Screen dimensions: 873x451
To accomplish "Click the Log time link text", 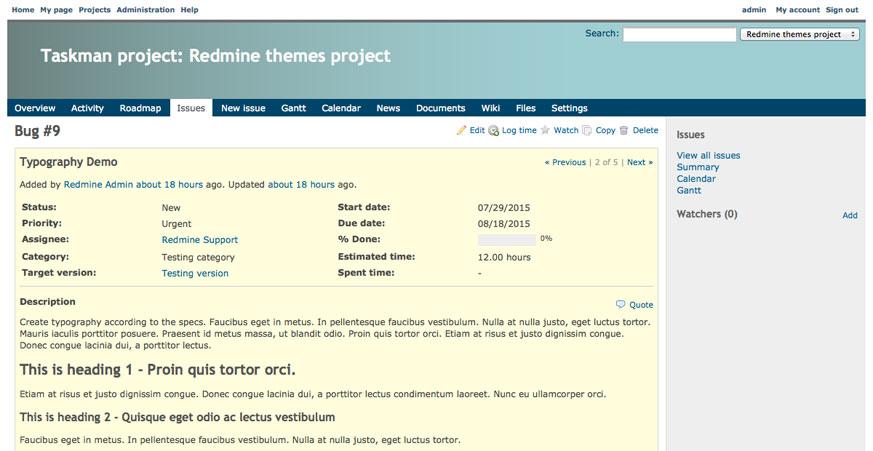I will (x=519, y=130).
